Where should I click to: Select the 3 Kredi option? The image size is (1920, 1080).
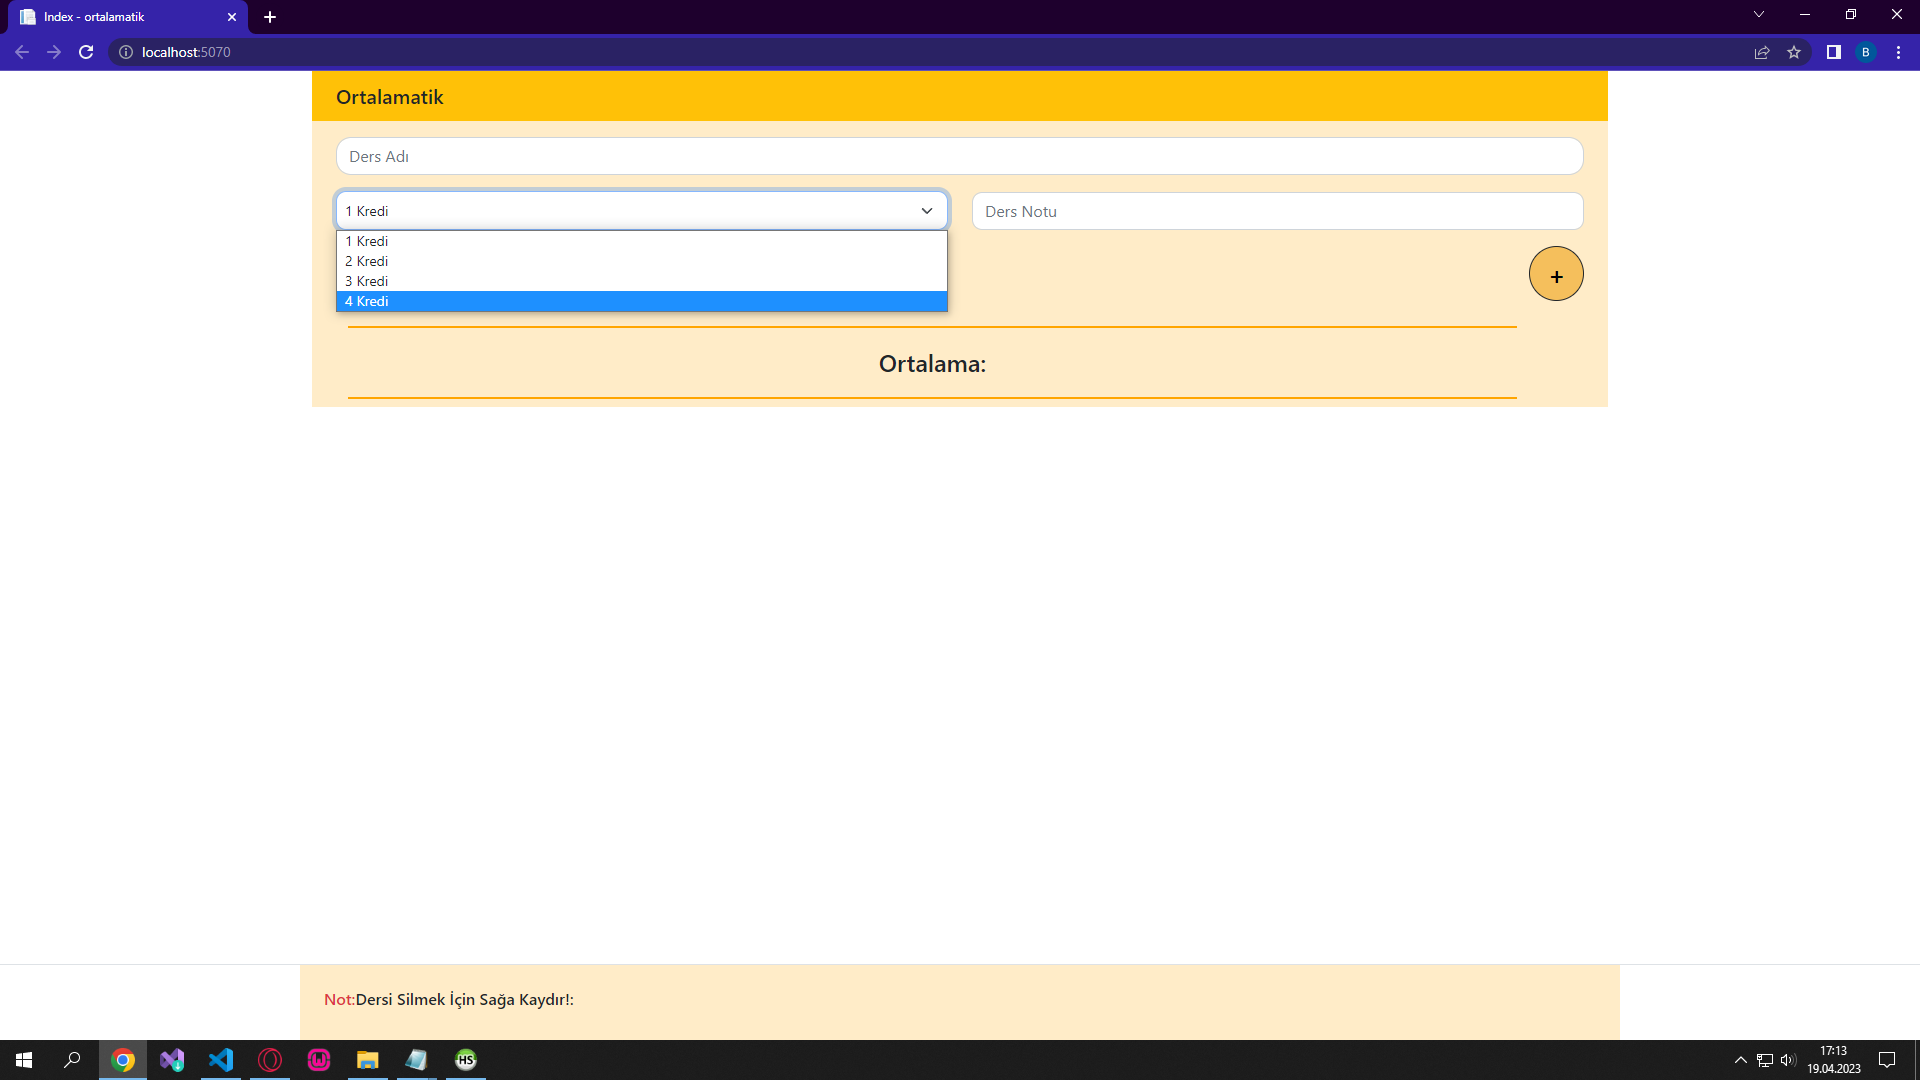click(366, 281)
